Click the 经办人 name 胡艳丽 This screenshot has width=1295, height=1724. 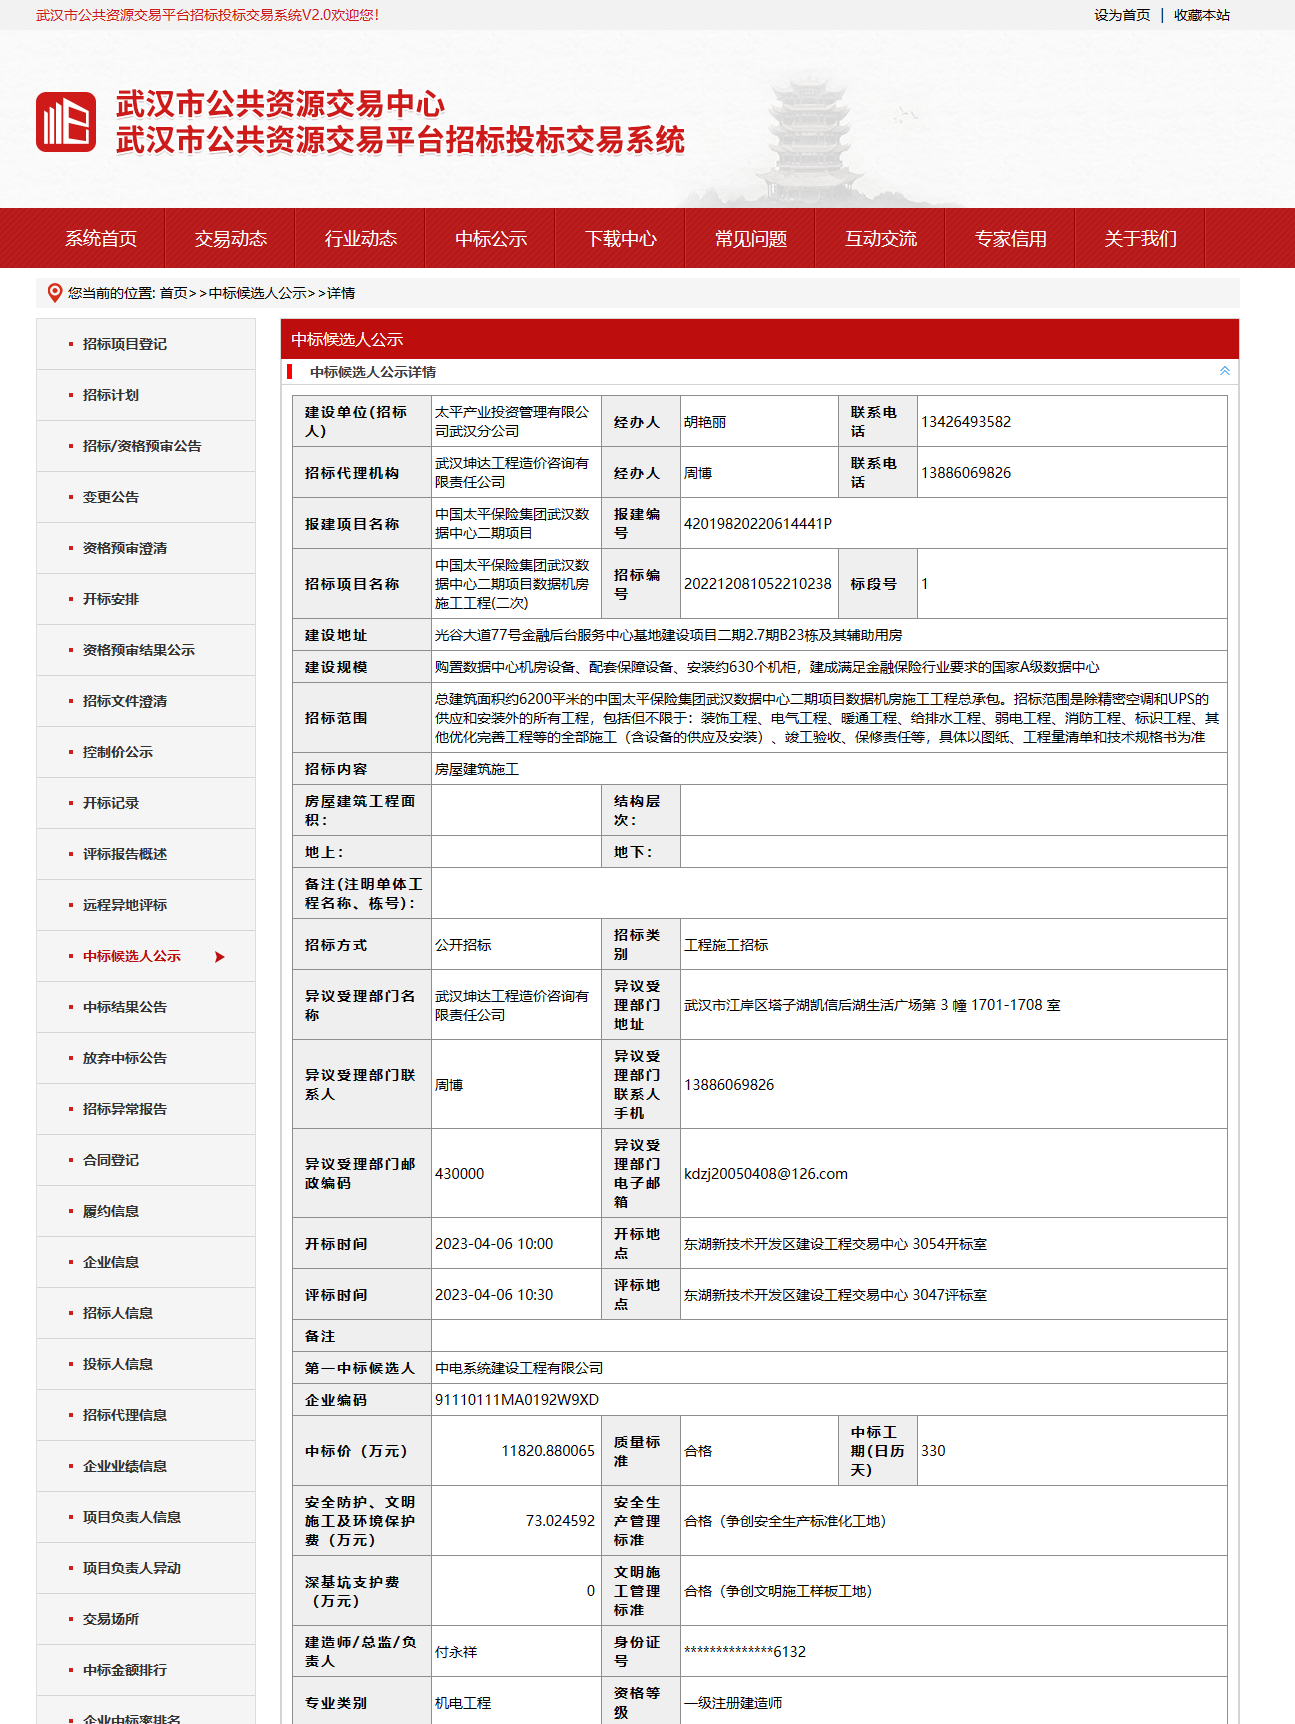click(705, 422)
